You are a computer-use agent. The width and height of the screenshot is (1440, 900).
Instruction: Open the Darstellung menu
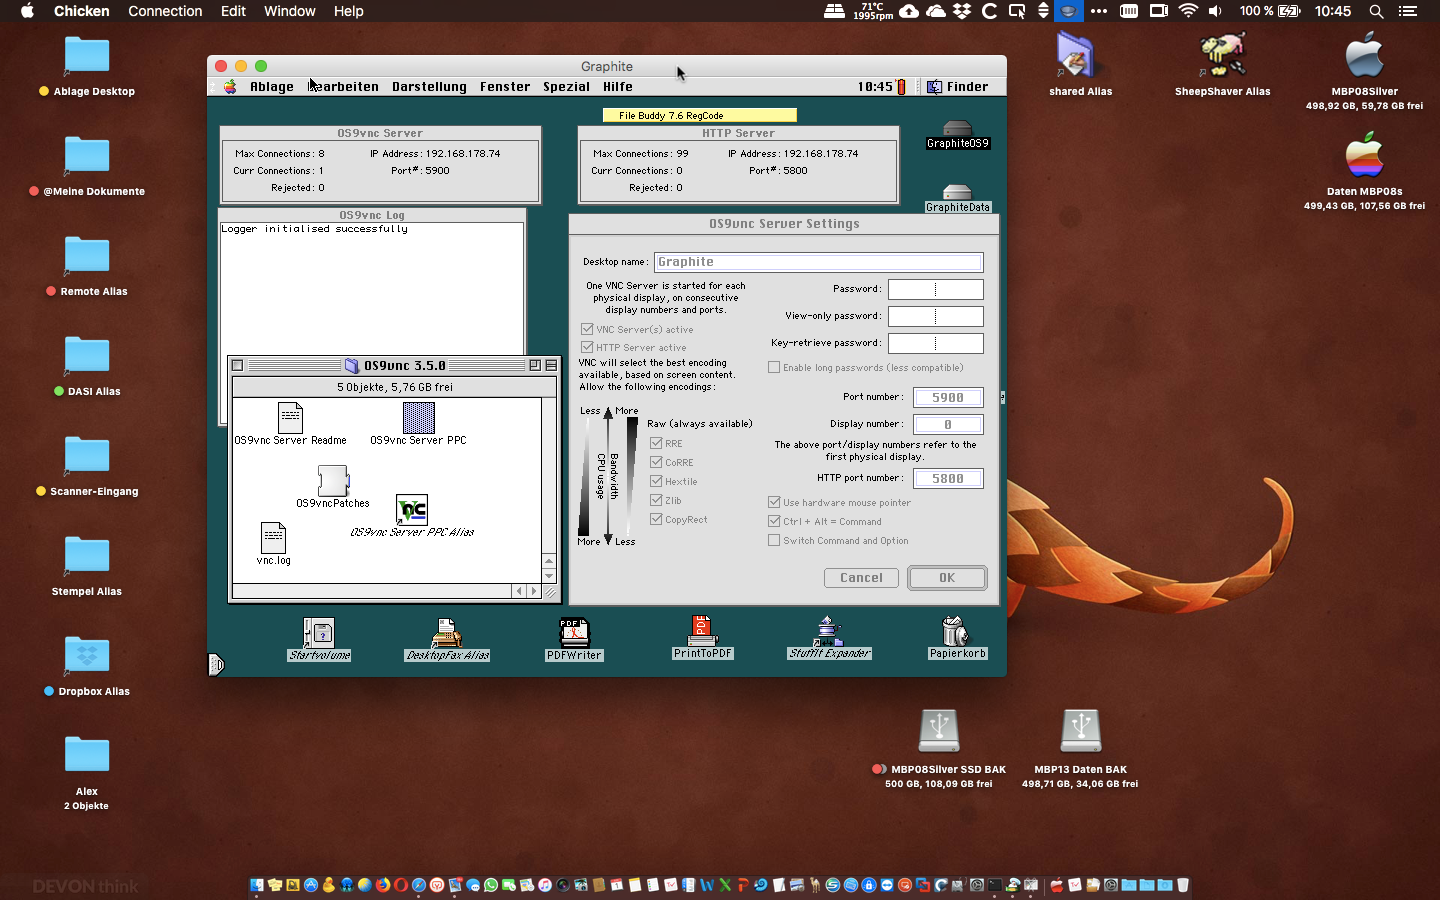(x=429, y=87)
